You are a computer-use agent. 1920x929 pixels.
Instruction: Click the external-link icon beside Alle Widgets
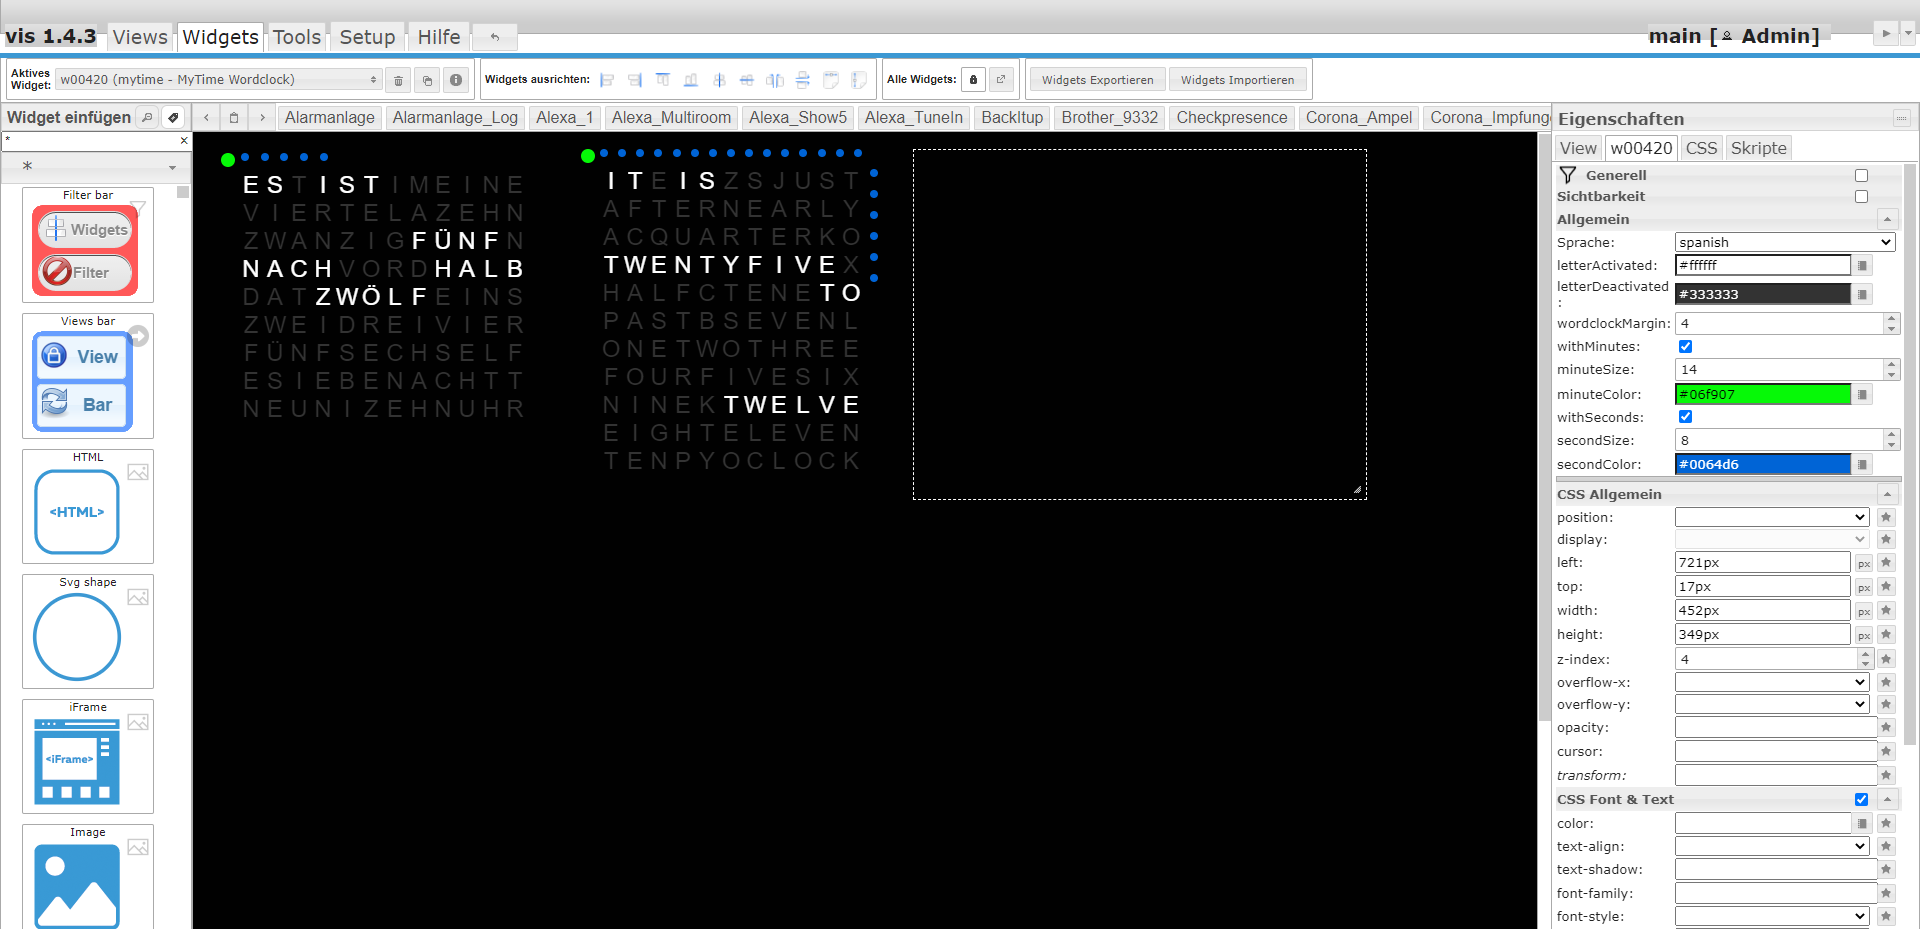[1001, 80]
